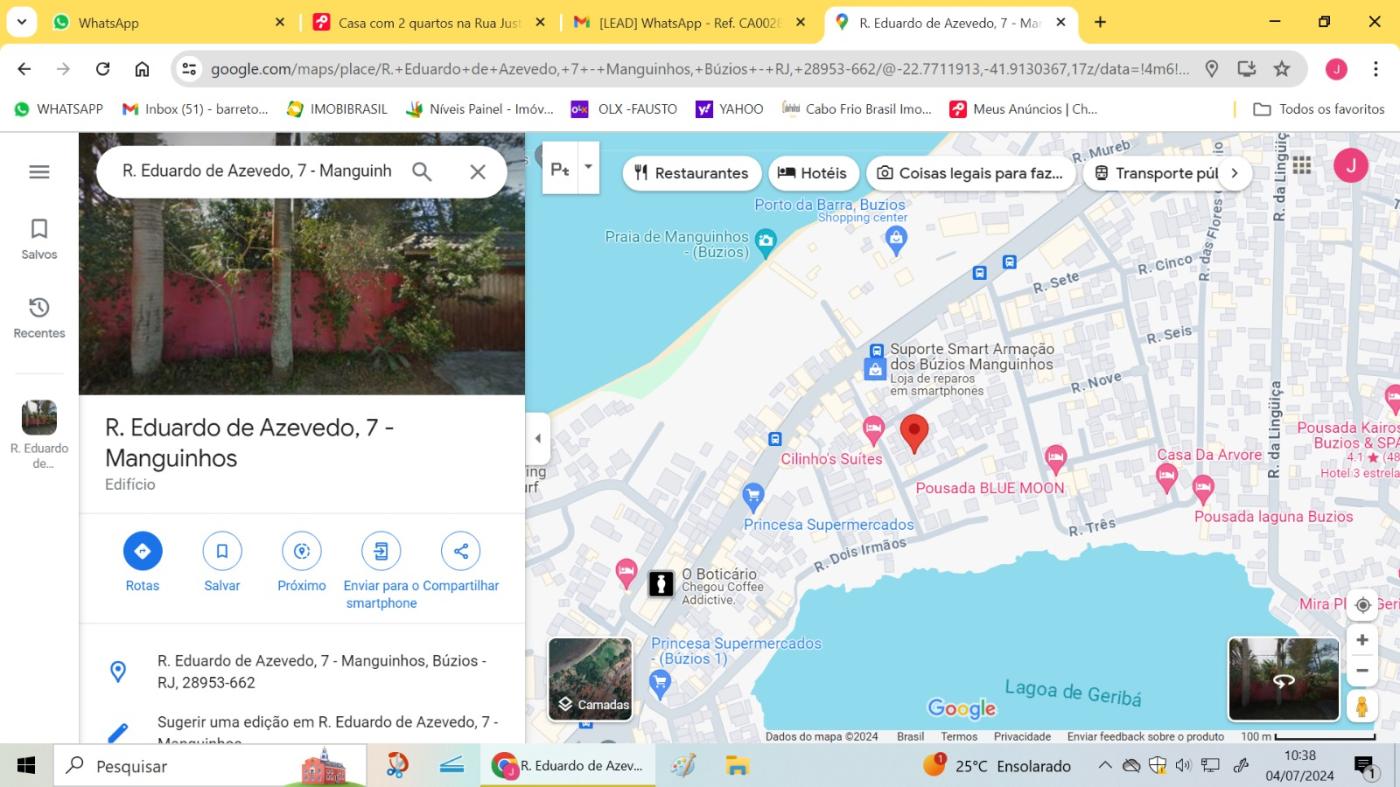Open Recentes history in sidebar
Viewport: 1400px width, 787px height.
point(39,318)
